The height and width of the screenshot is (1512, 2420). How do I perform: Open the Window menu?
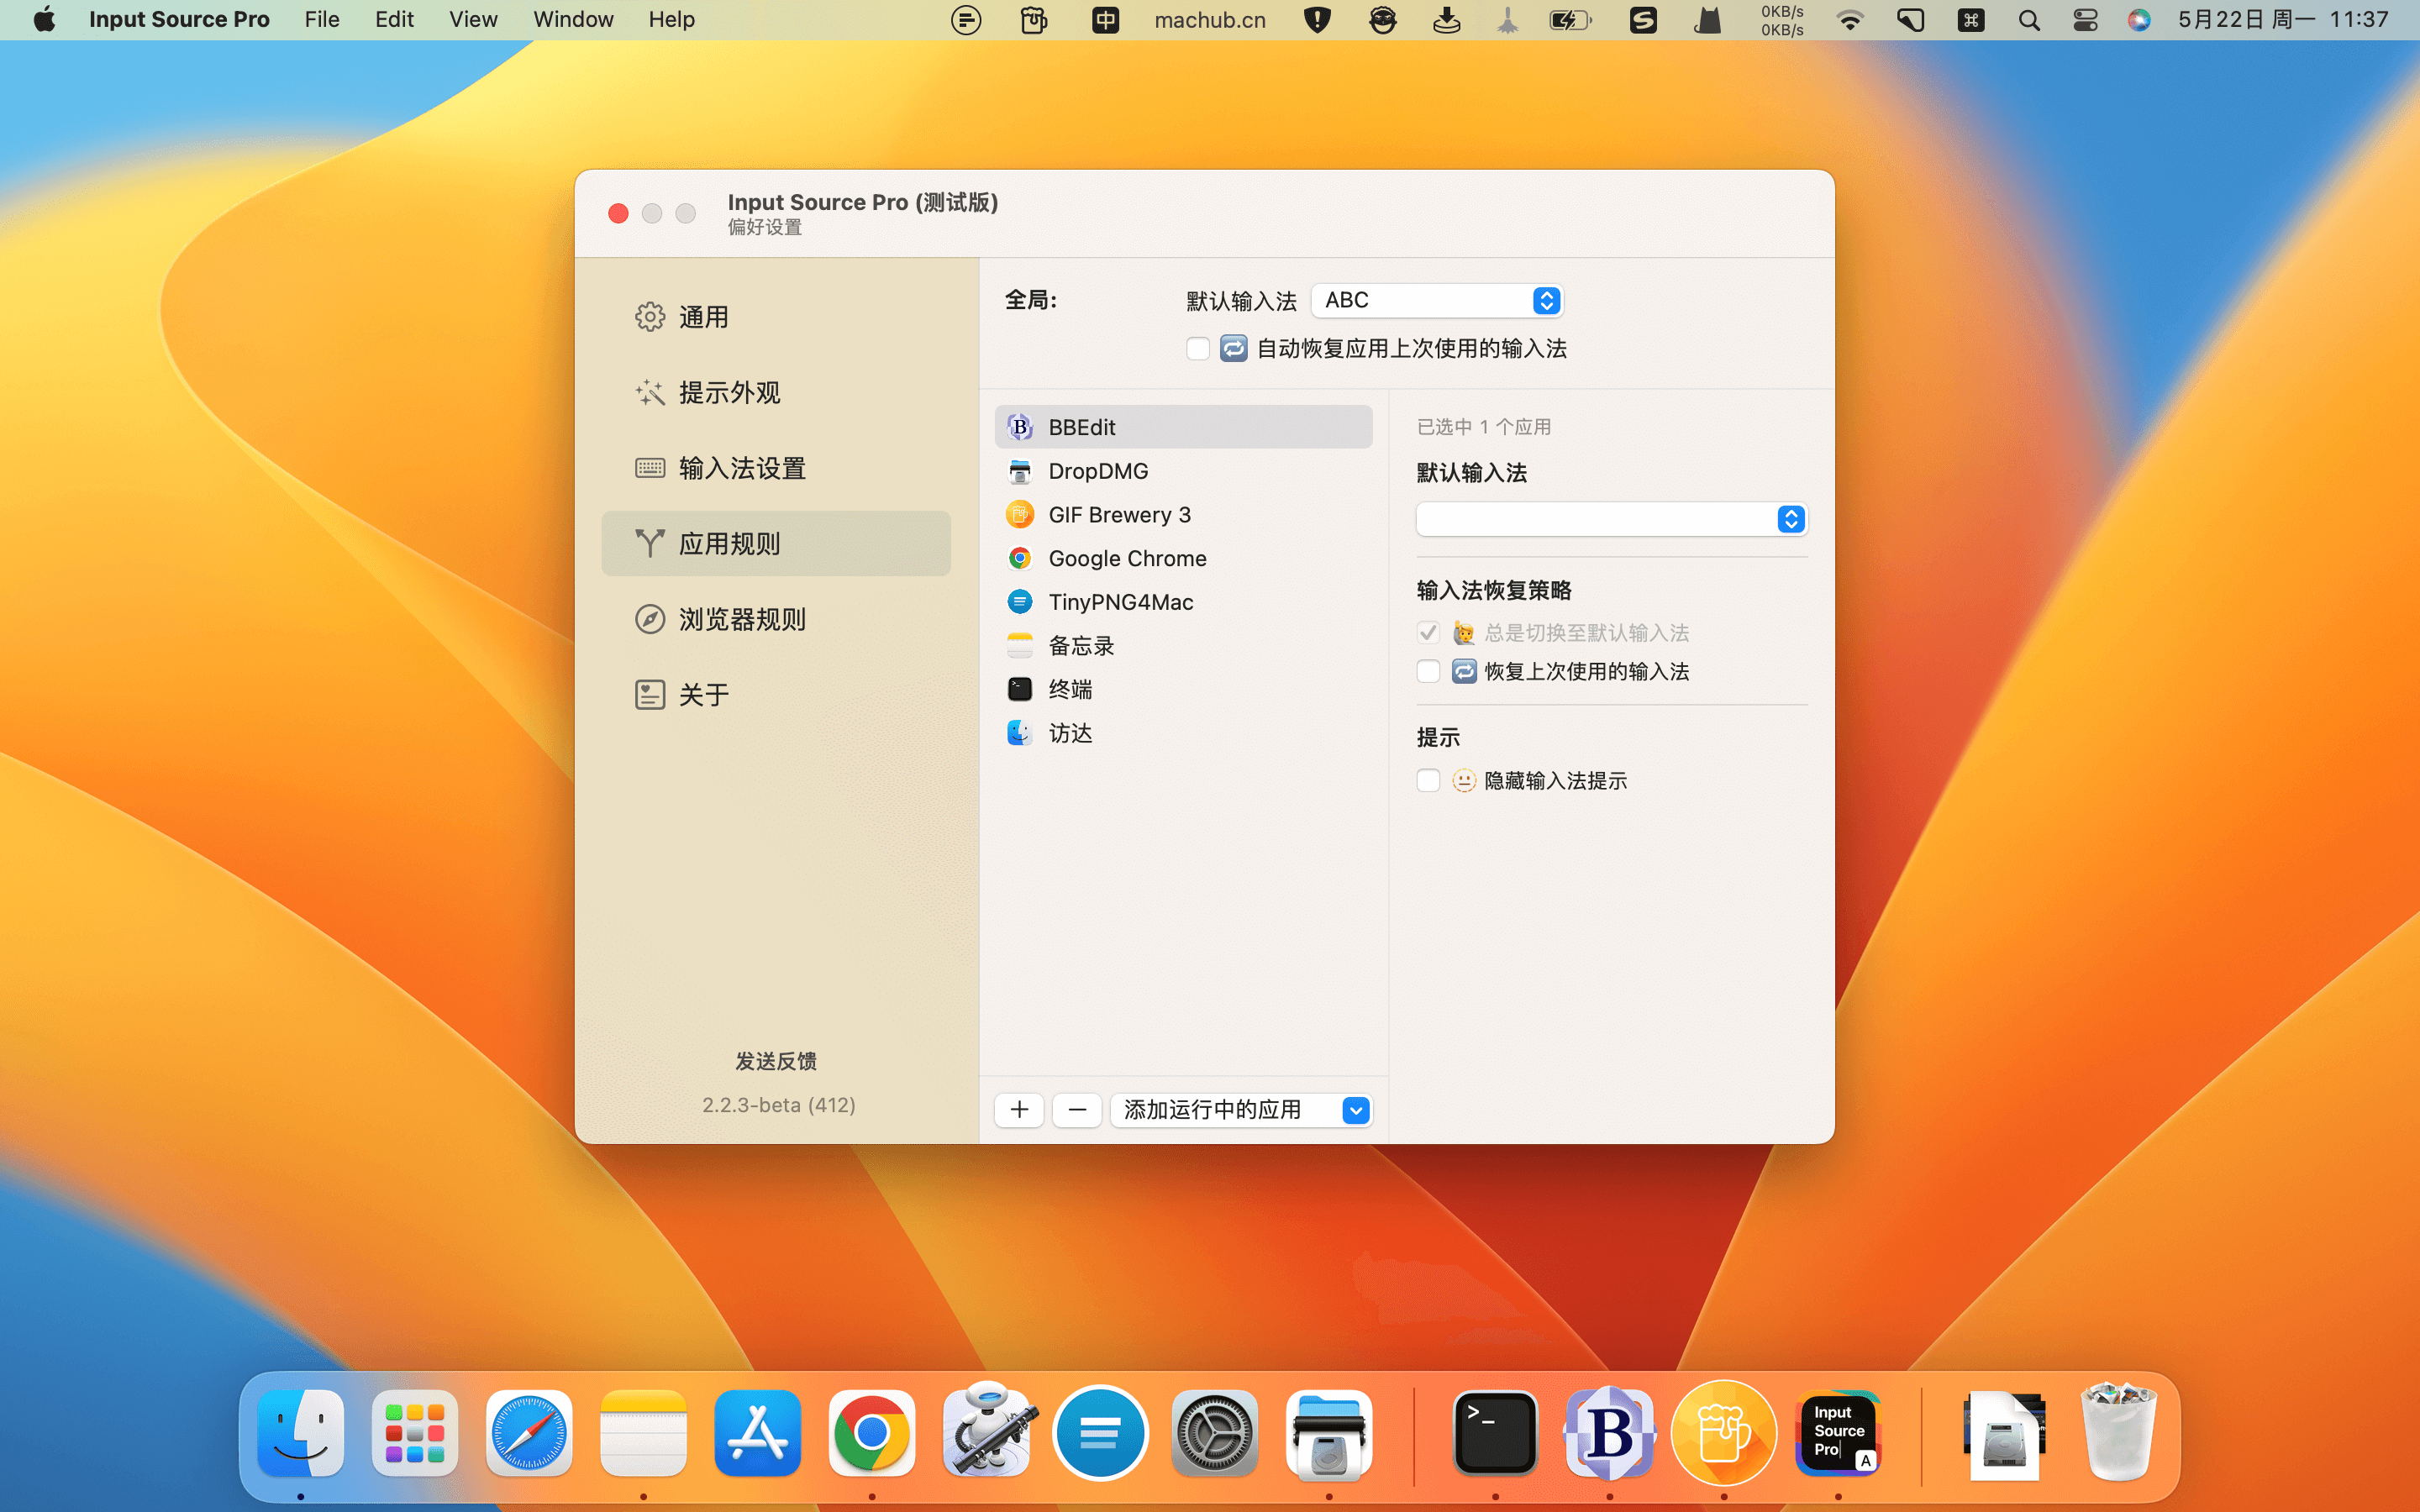tap(573, 19)
